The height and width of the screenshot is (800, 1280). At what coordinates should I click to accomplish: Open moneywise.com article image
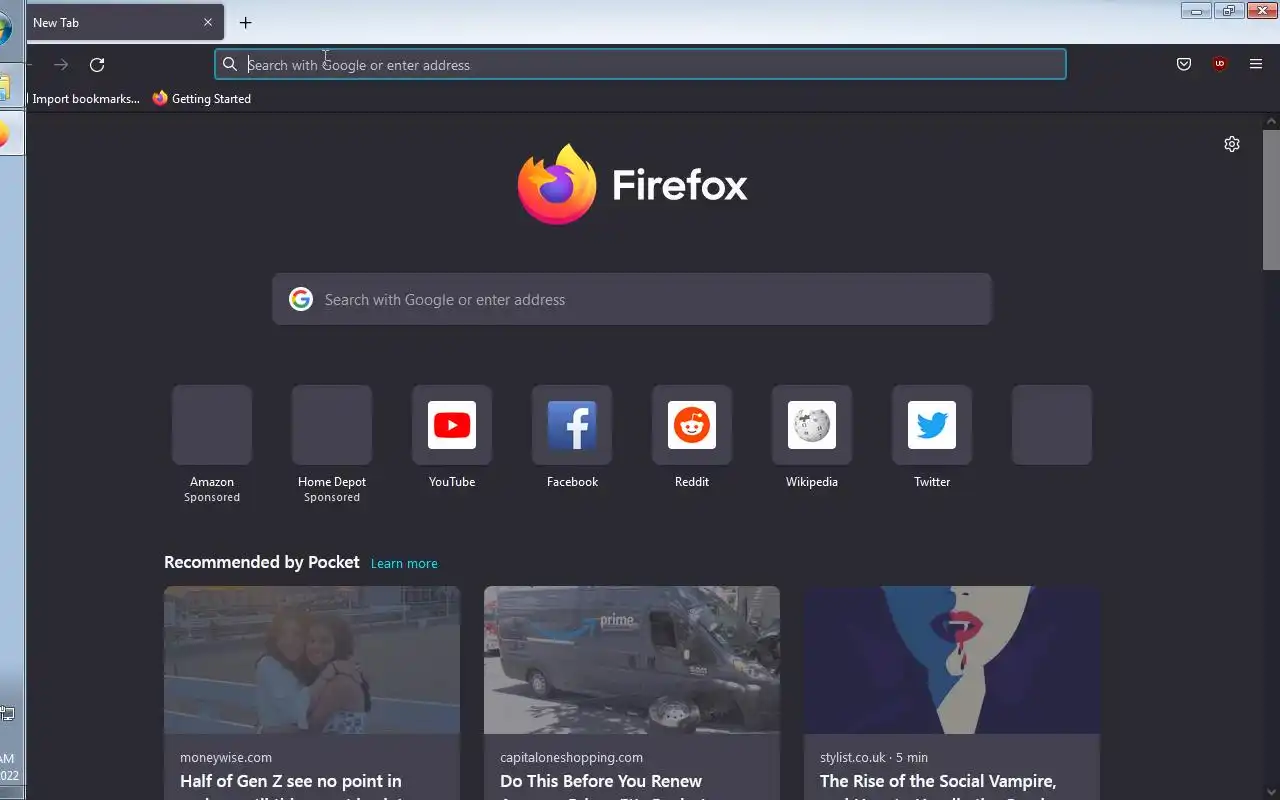(312, 660)
